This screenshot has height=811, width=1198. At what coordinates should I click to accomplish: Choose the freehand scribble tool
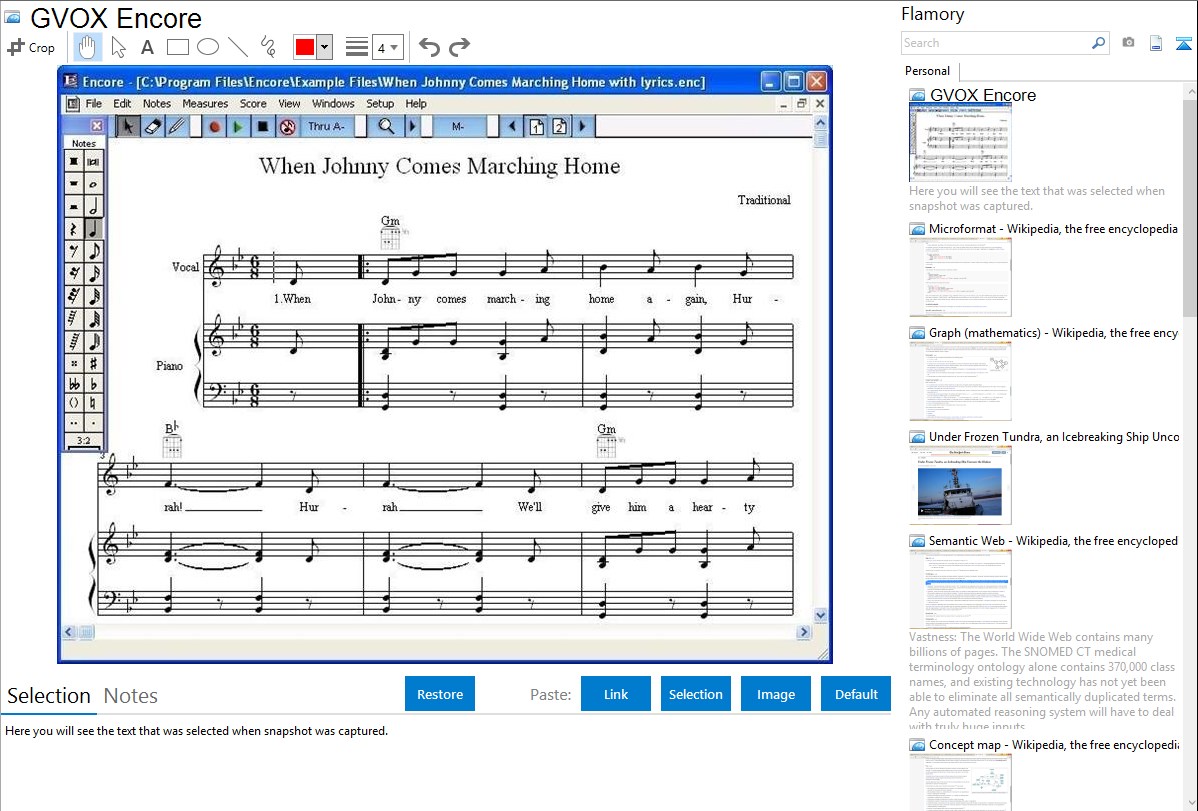point(268,47)
